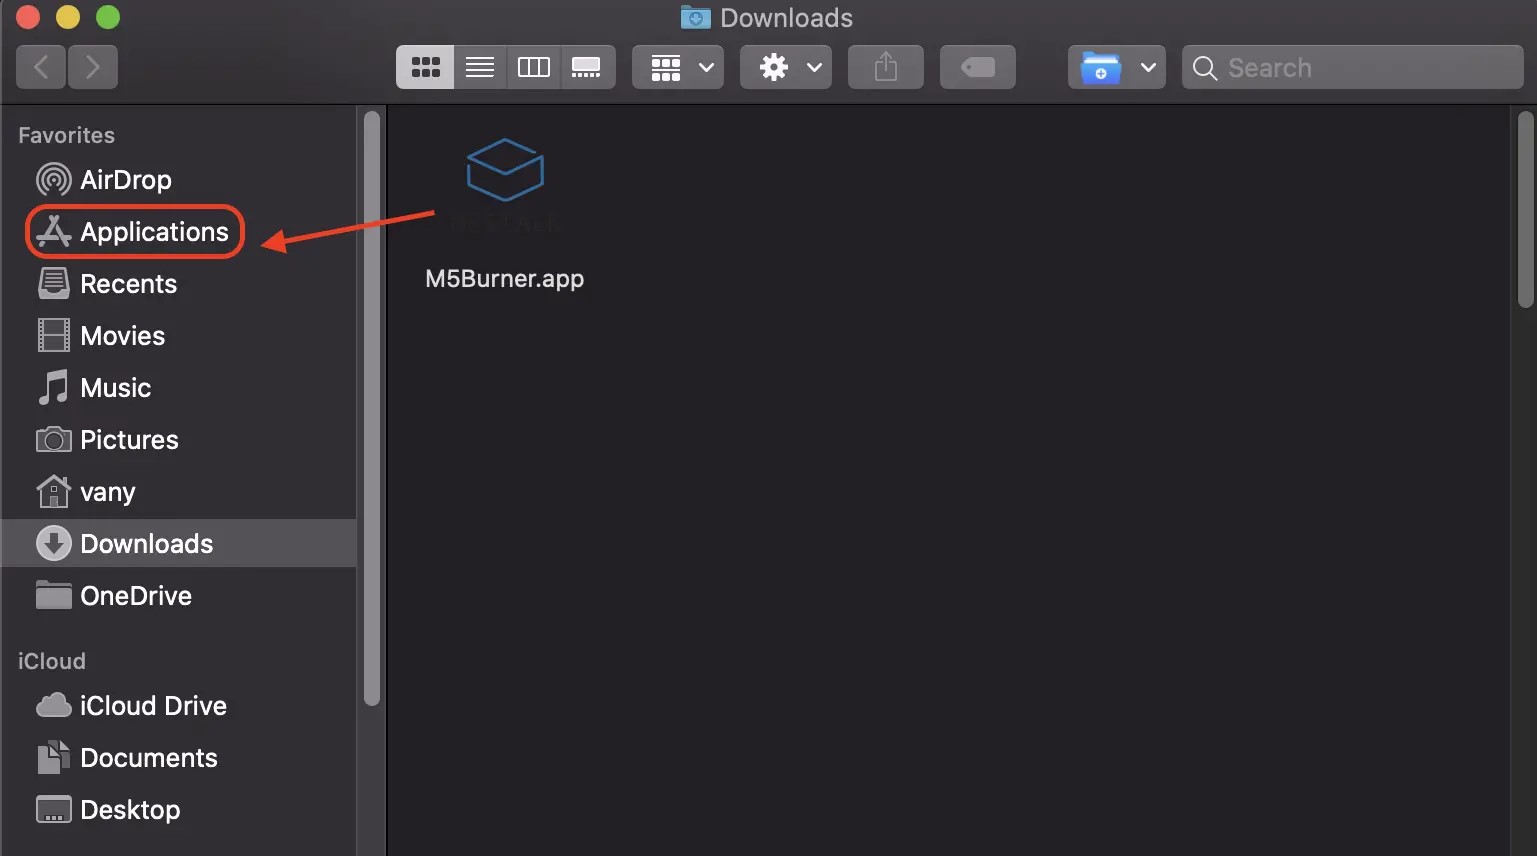Click the sidebar scrollbar
Screen dimensions: 1537x856
tap(372, 408)
